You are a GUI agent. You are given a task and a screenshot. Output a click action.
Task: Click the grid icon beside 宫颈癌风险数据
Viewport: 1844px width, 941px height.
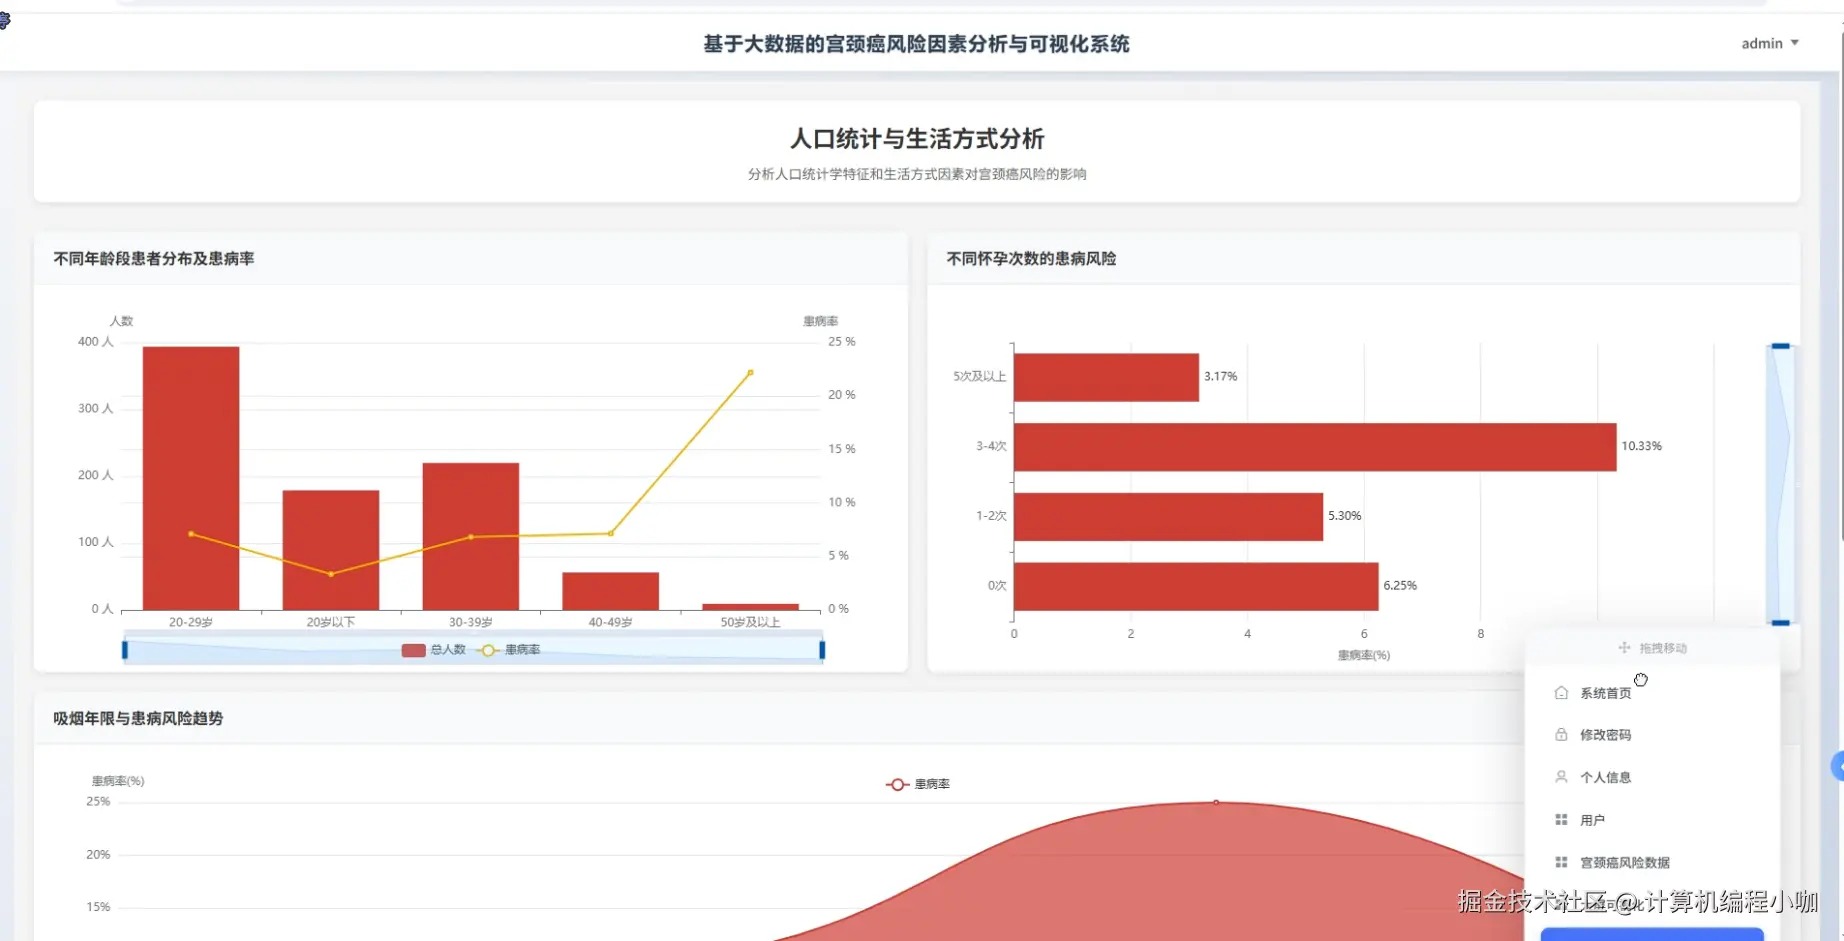(x=1561, y=862)
